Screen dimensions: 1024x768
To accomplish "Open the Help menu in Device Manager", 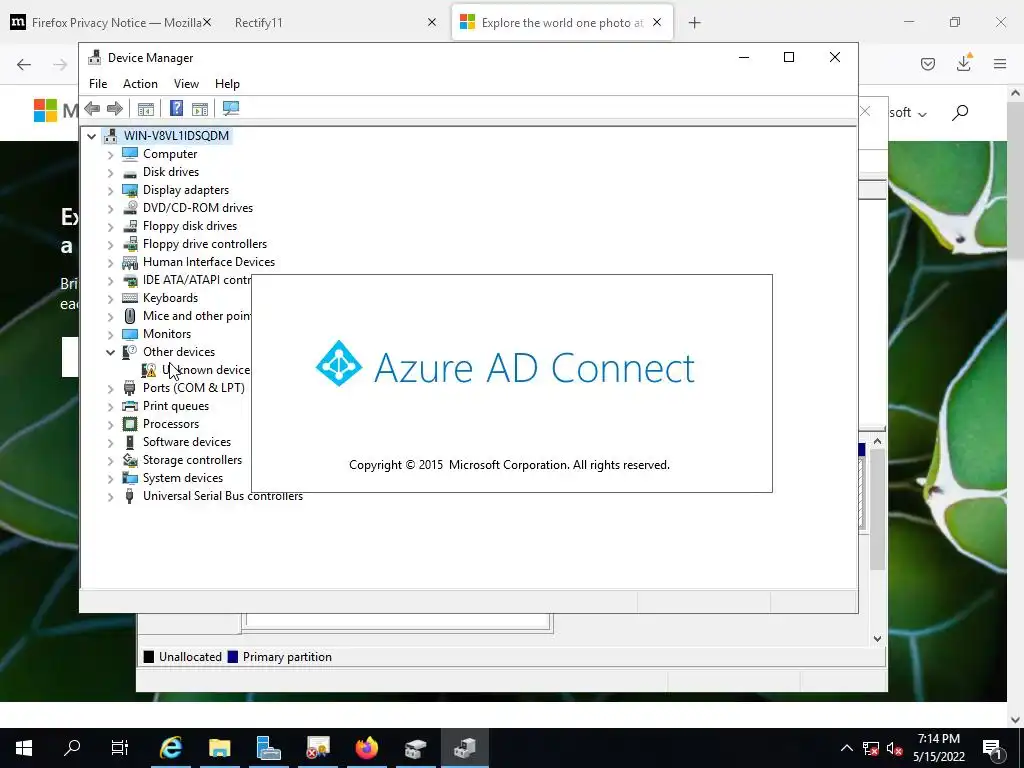I will point(227,84).
